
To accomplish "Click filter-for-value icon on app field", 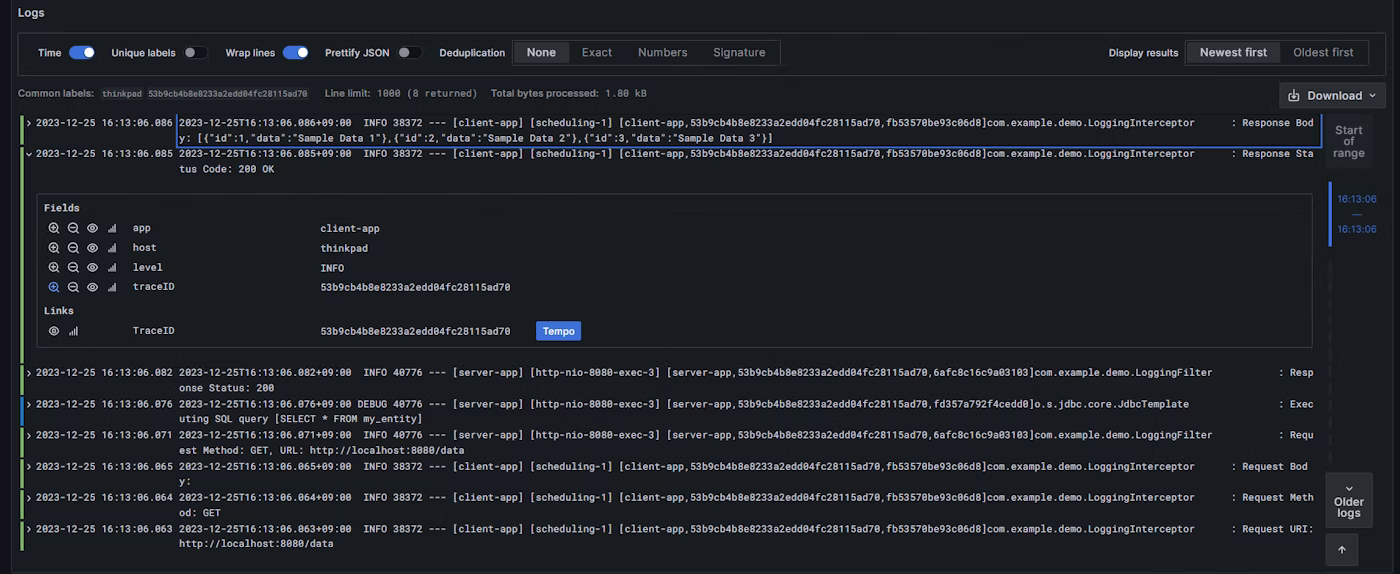I will click(x=54, y=228).
